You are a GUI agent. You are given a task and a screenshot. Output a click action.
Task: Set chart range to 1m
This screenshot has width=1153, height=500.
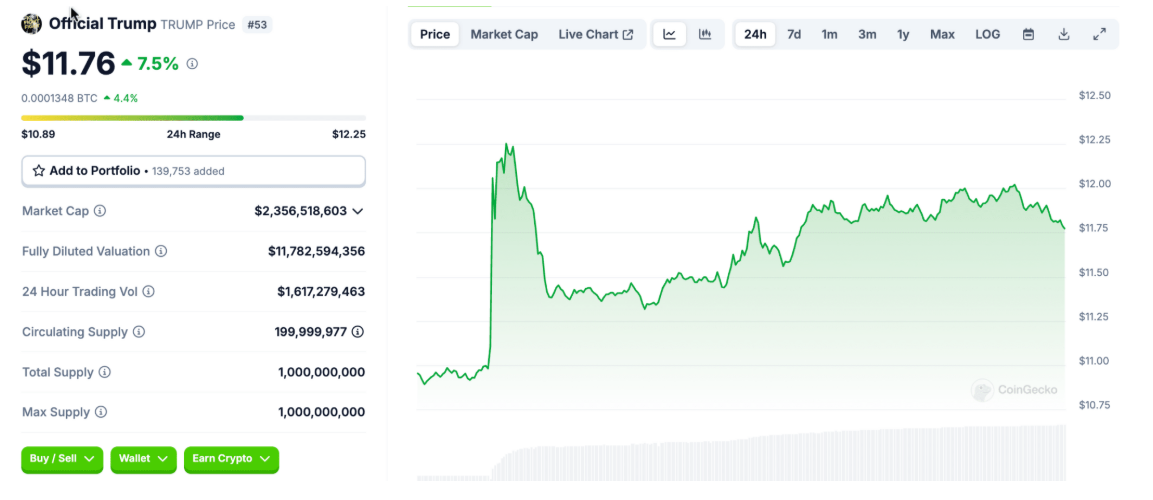click(x=829, y=35)
